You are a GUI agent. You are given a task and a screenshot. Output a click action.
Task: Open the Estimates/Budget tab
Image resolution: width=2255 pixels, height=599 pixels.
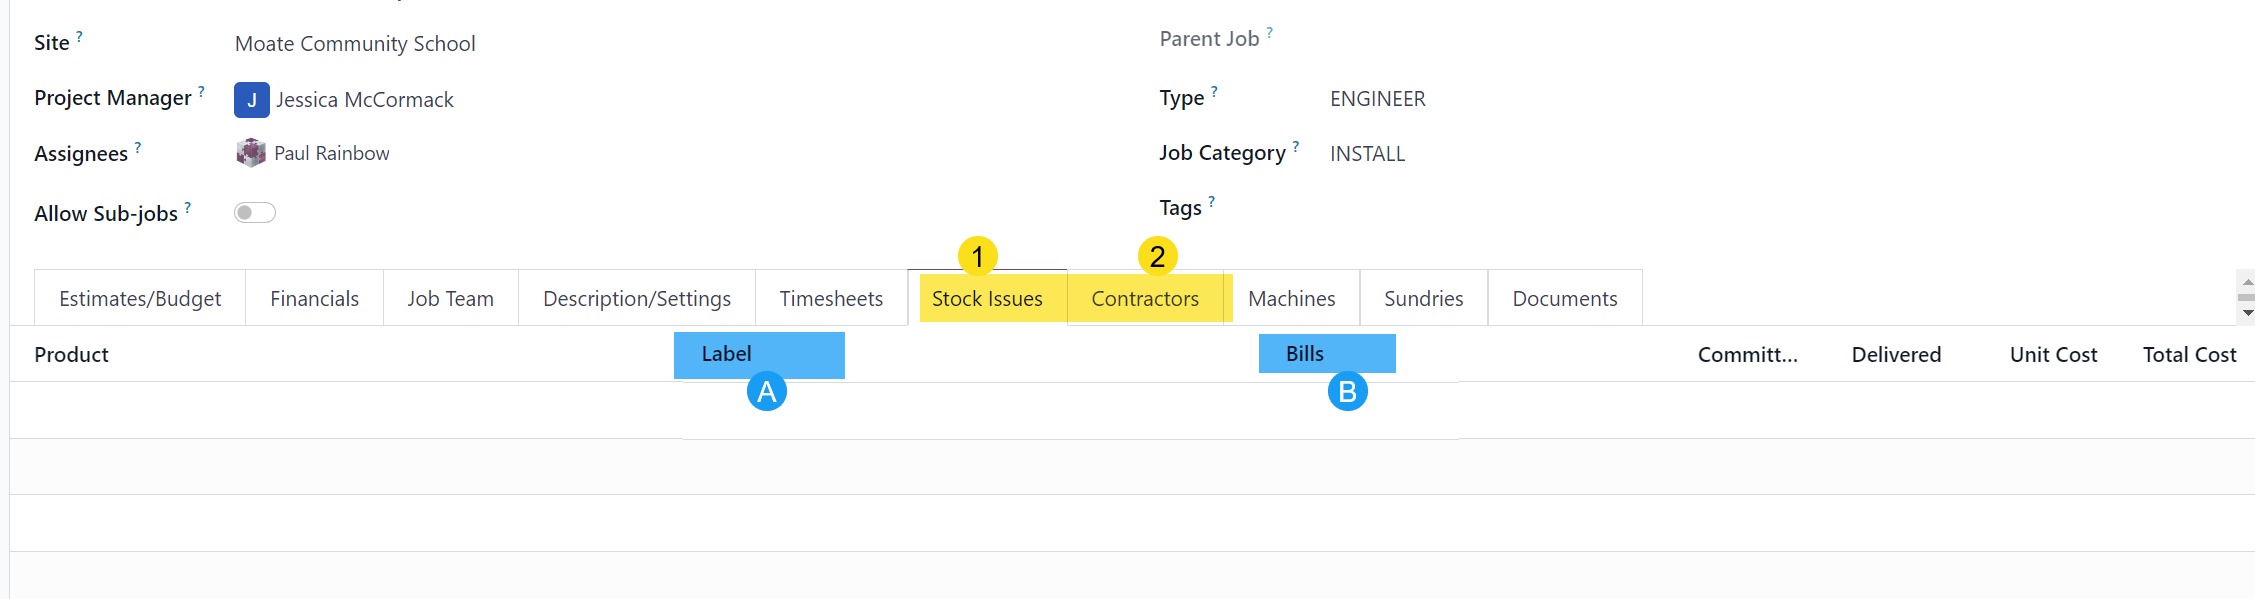140,299
